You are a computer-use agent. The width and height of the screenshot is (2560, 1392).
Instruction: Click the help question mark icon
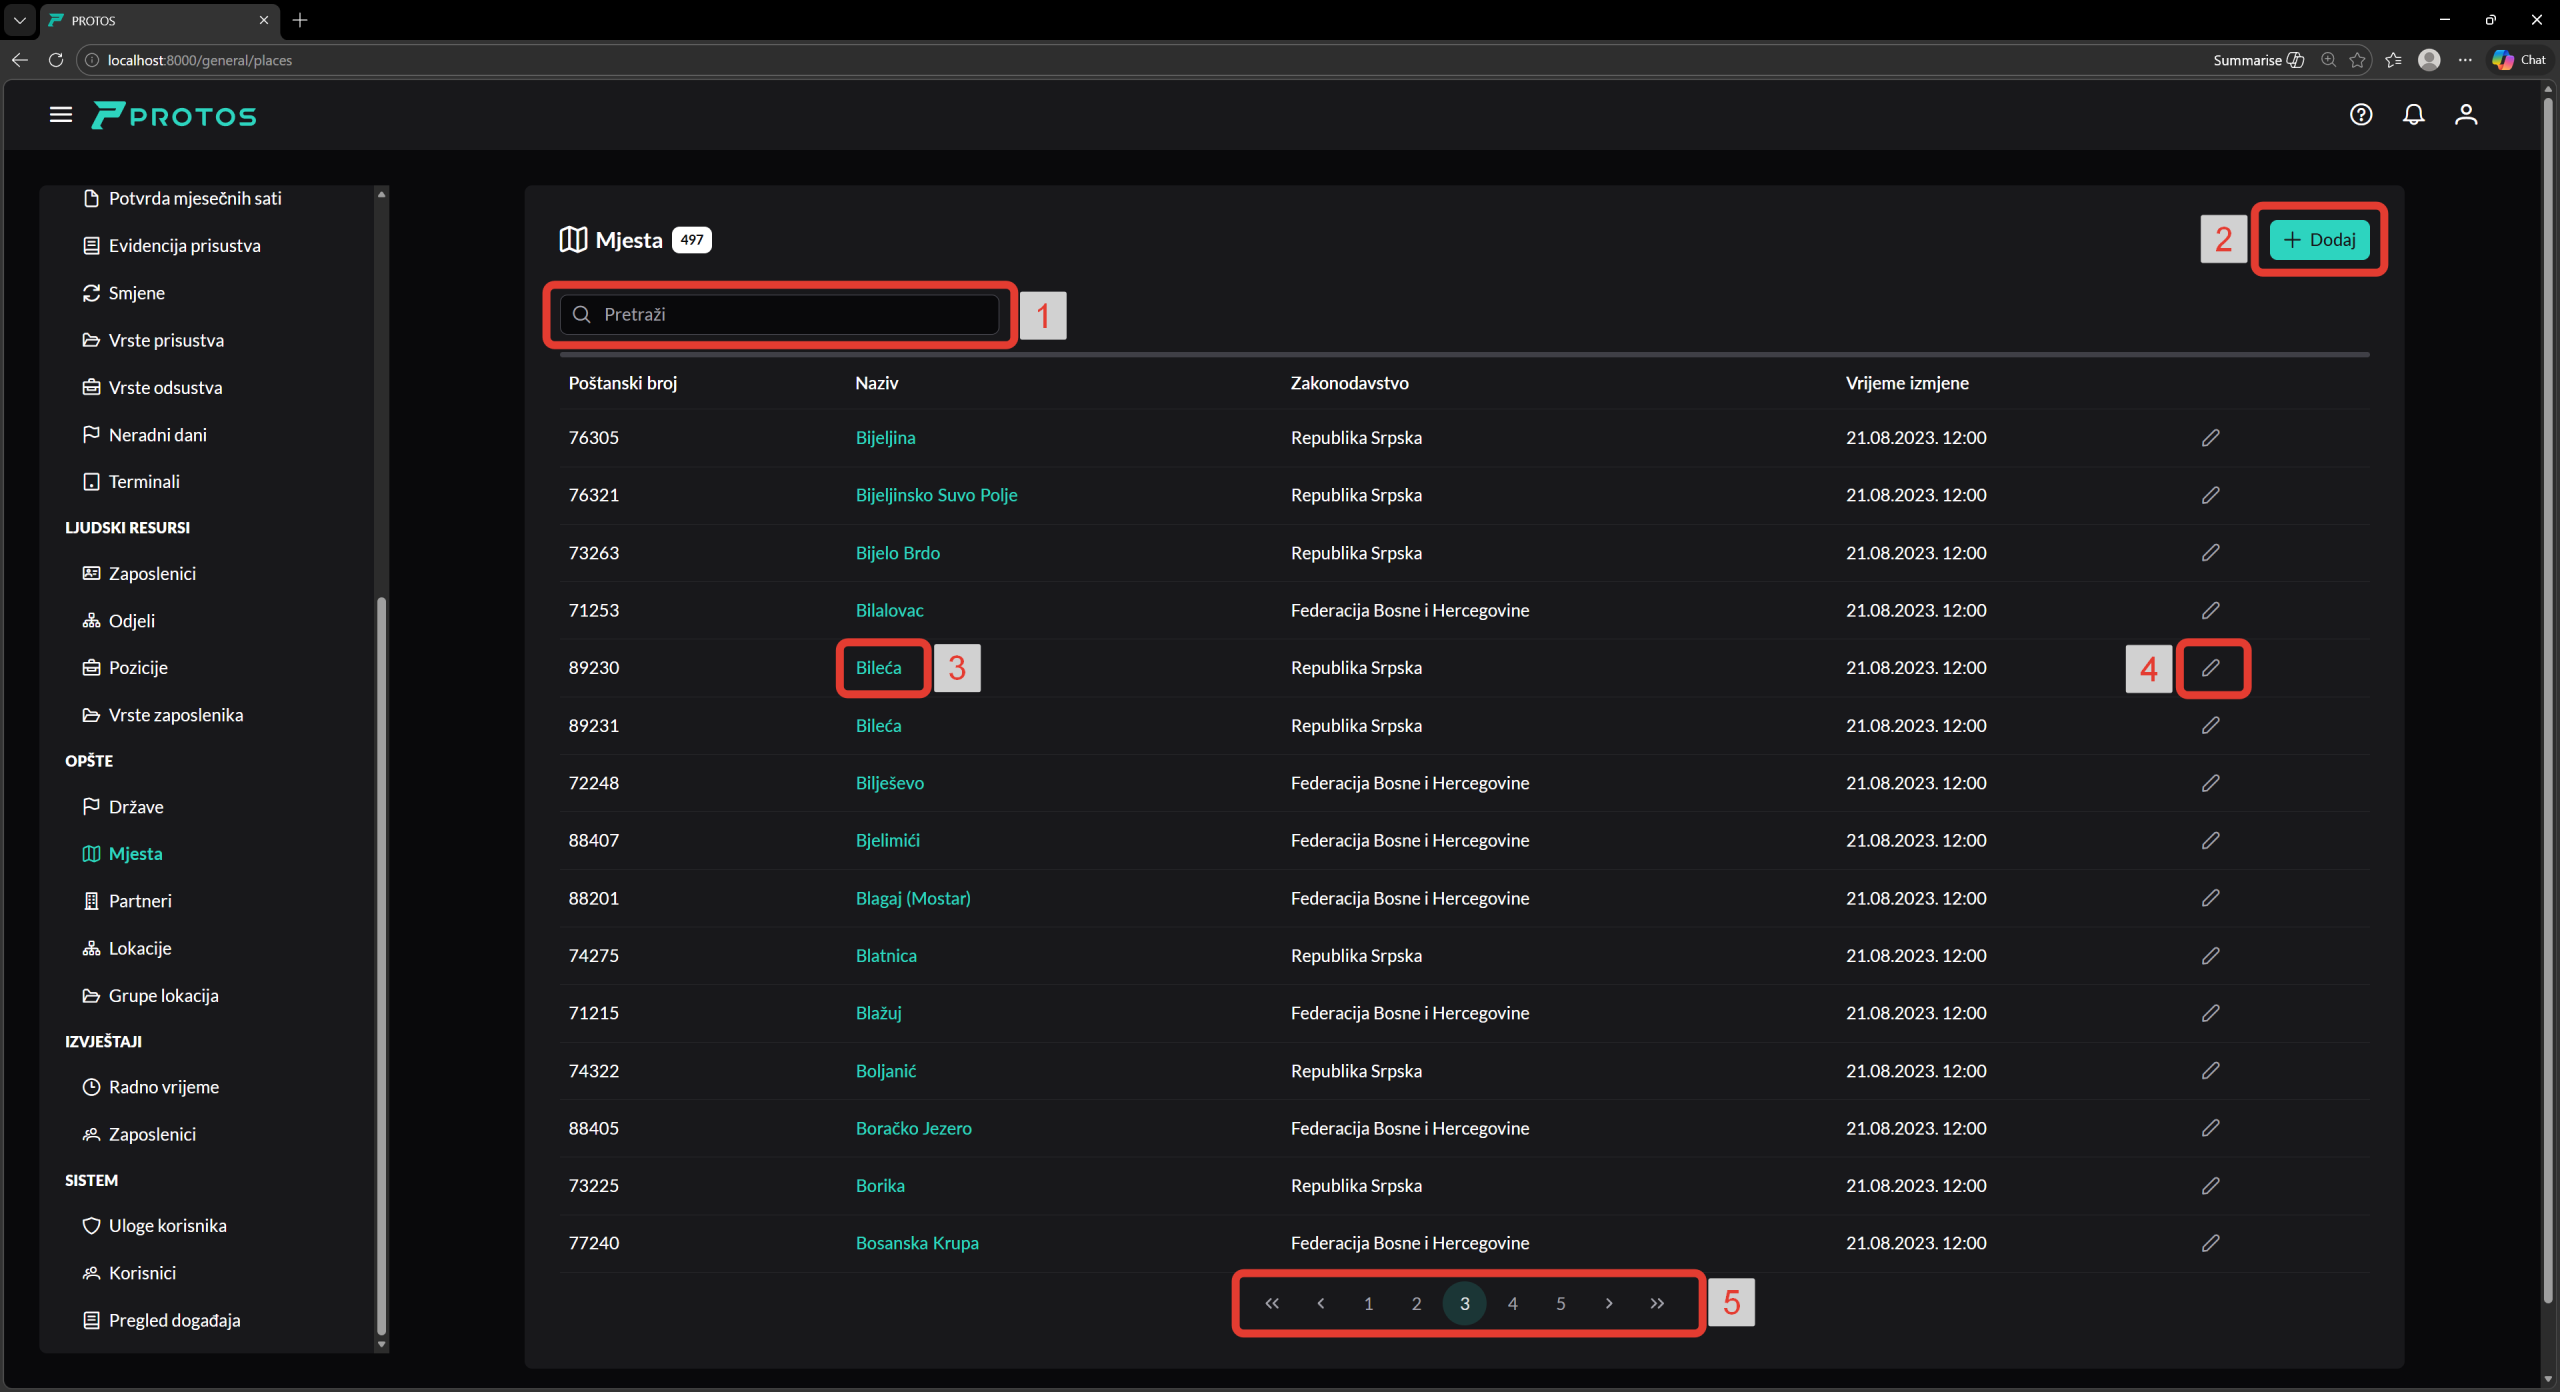2360,115
